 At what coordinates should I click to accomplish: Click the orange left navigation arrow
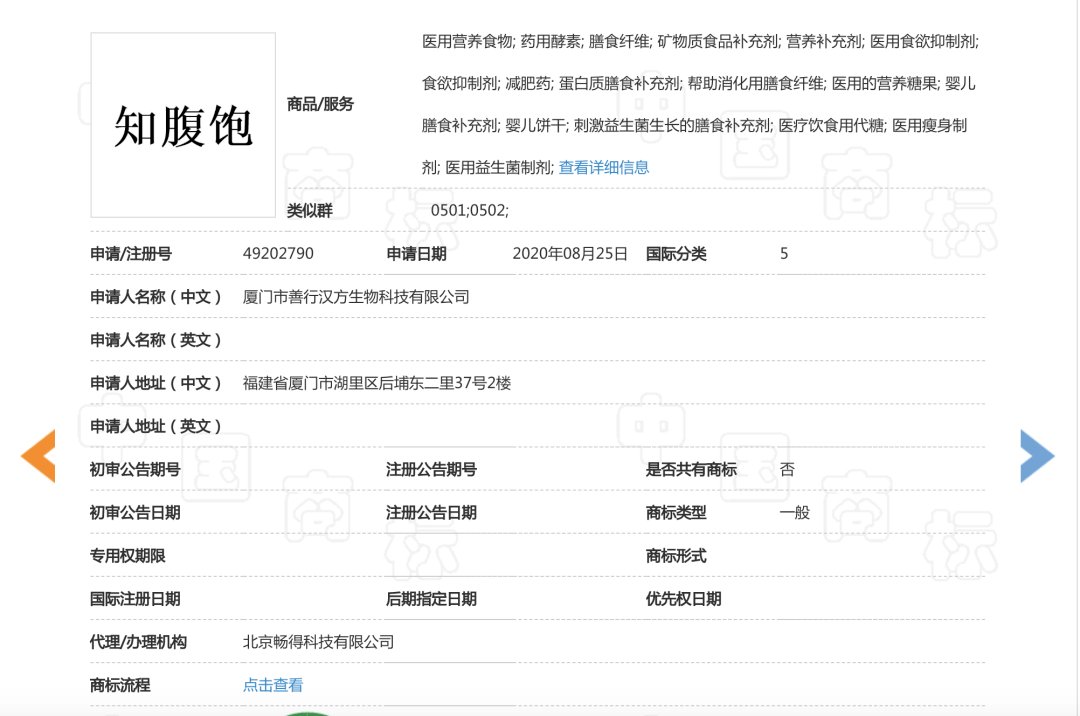tap(38, 456)
